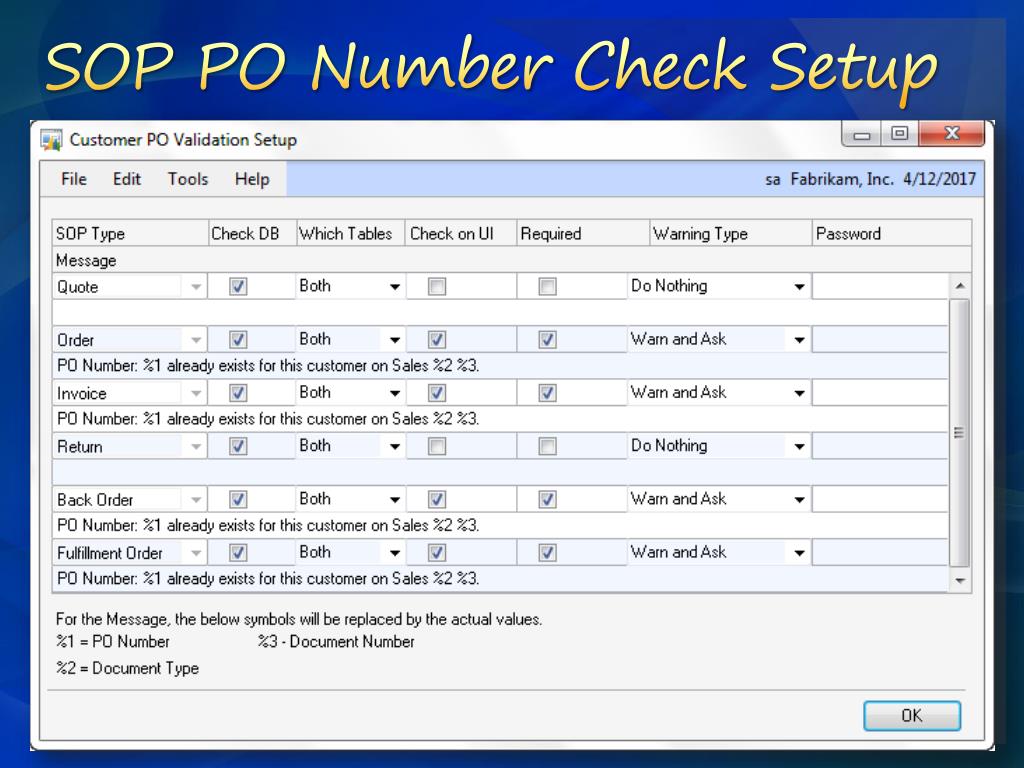
Task: Open the Back Order SOP Type dropdown
Action: (195, 500)
